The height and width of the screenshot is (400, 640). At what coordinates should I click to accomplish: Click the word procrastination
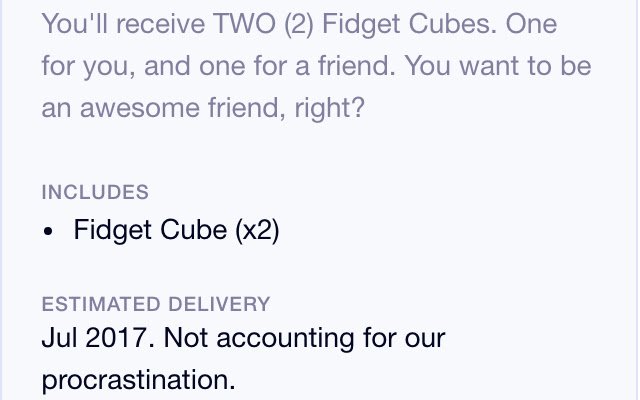click(139, 380)
